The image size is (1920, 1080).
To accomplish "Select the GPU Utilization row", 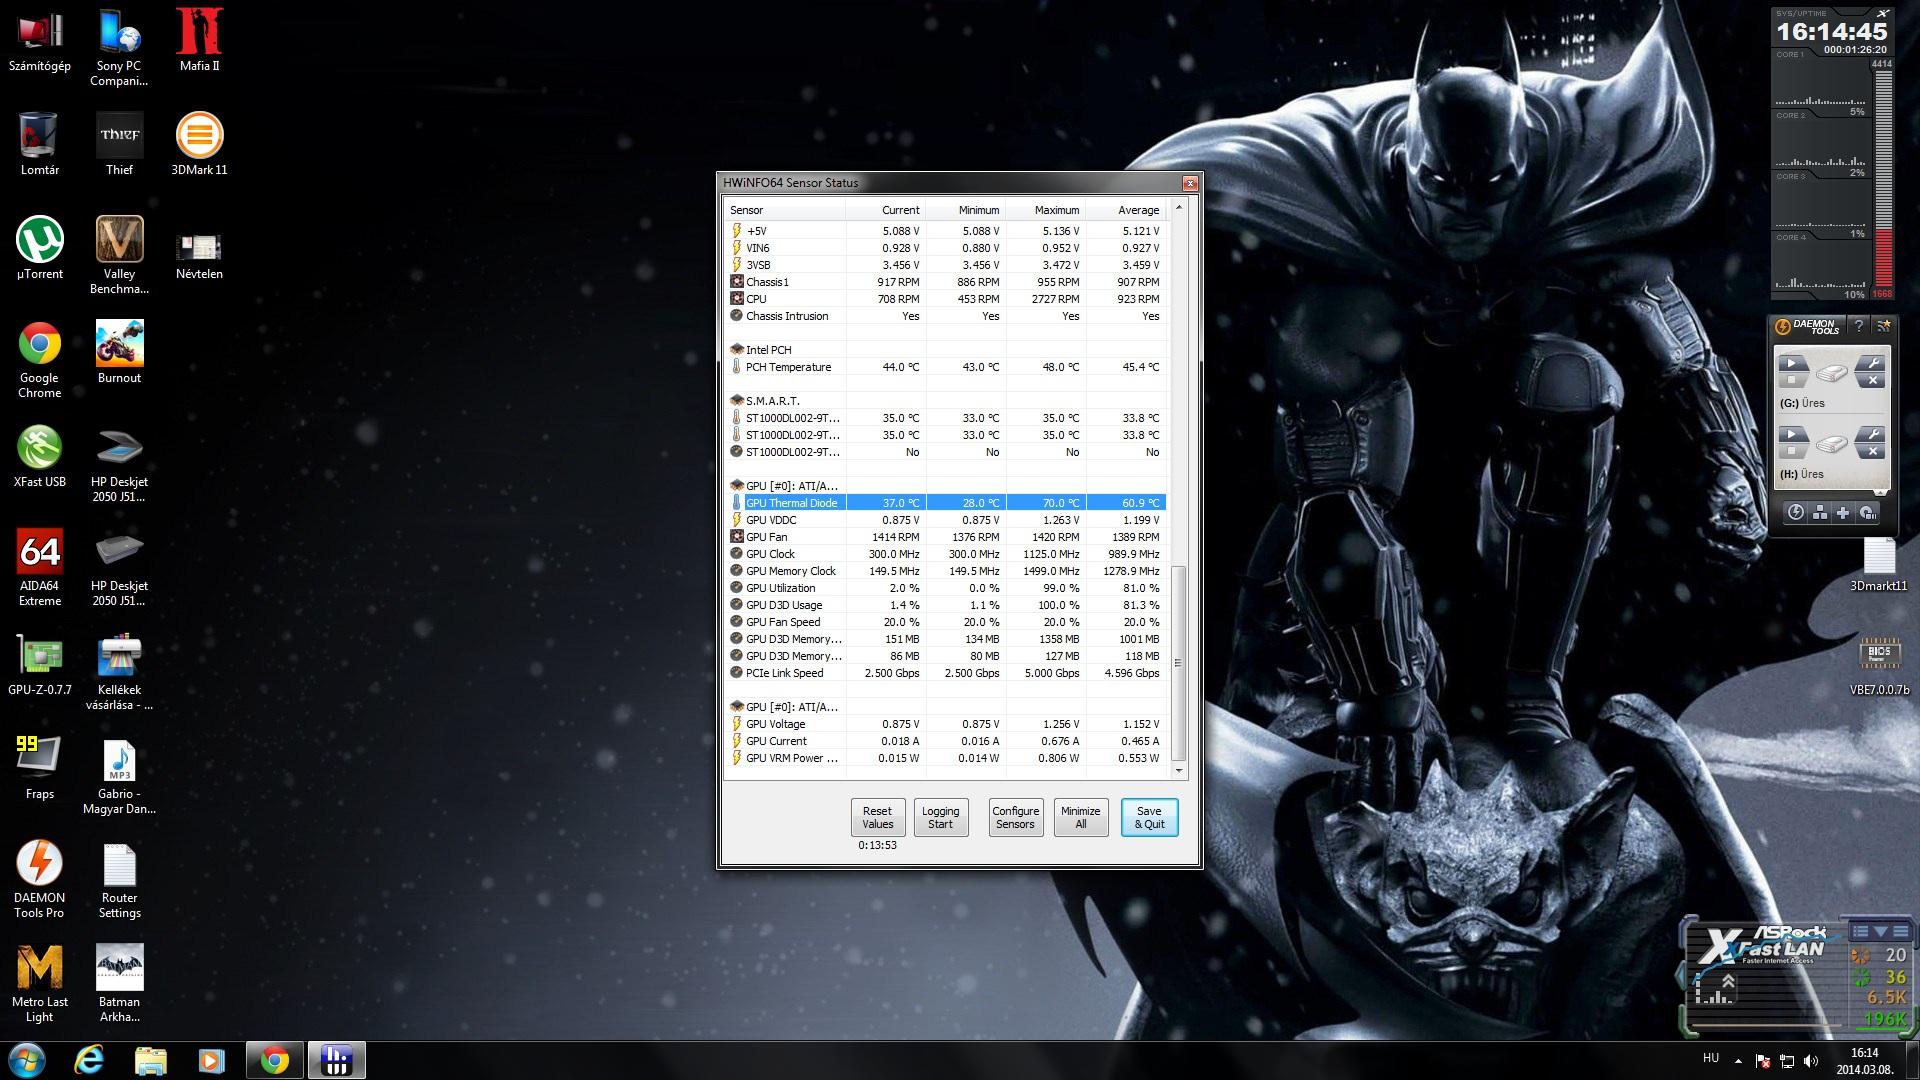I will point(946,588).
